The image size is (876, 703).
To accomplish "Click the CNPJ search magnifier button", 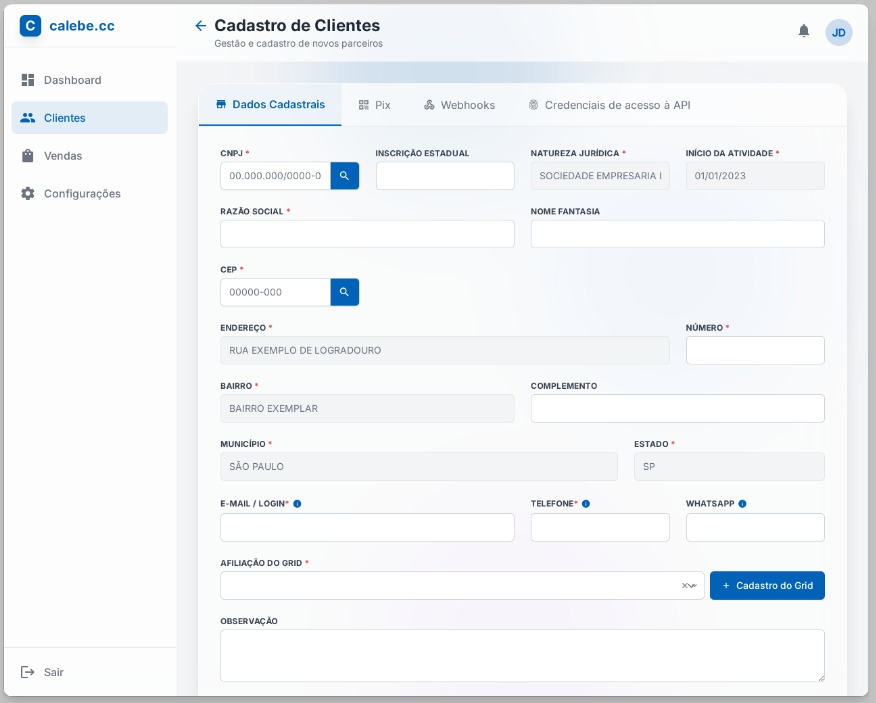I will (x=344, y=176).
